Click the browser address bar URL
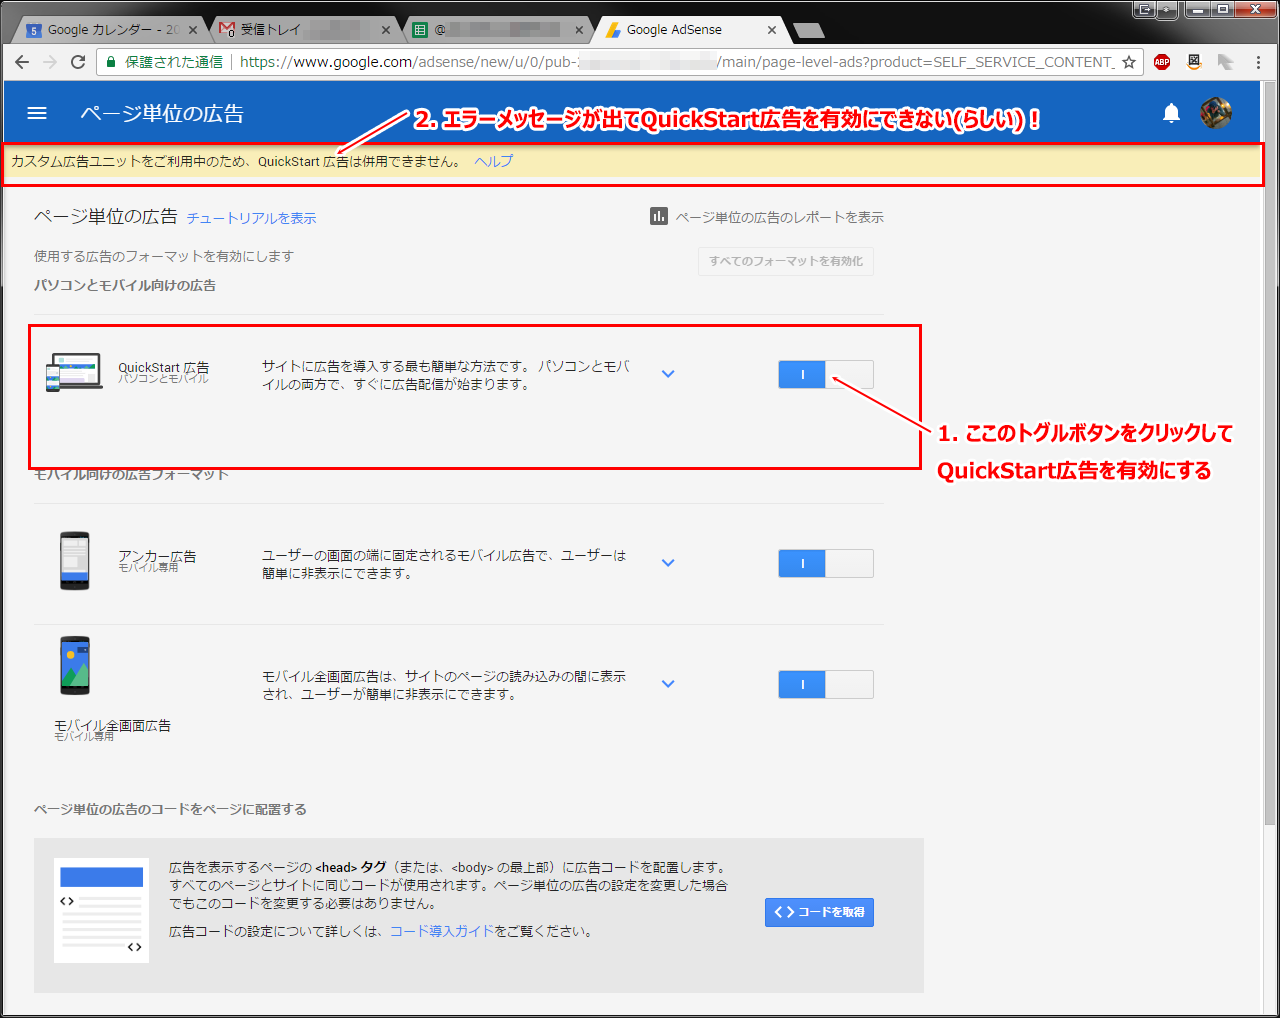This screenshot has width=1280, height=1018. click(x=676, y=62)
